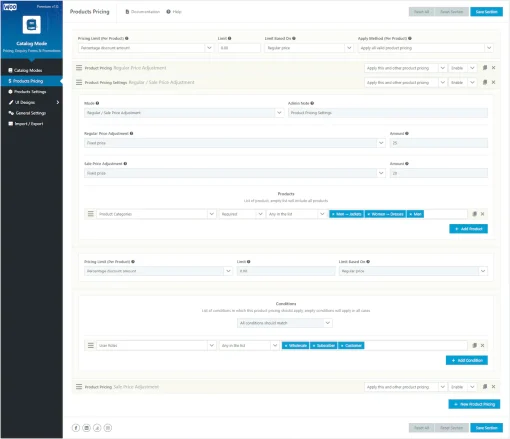Click the Add Condition button
This screenshot has width=510, height=439.
[x=467, y=360]
